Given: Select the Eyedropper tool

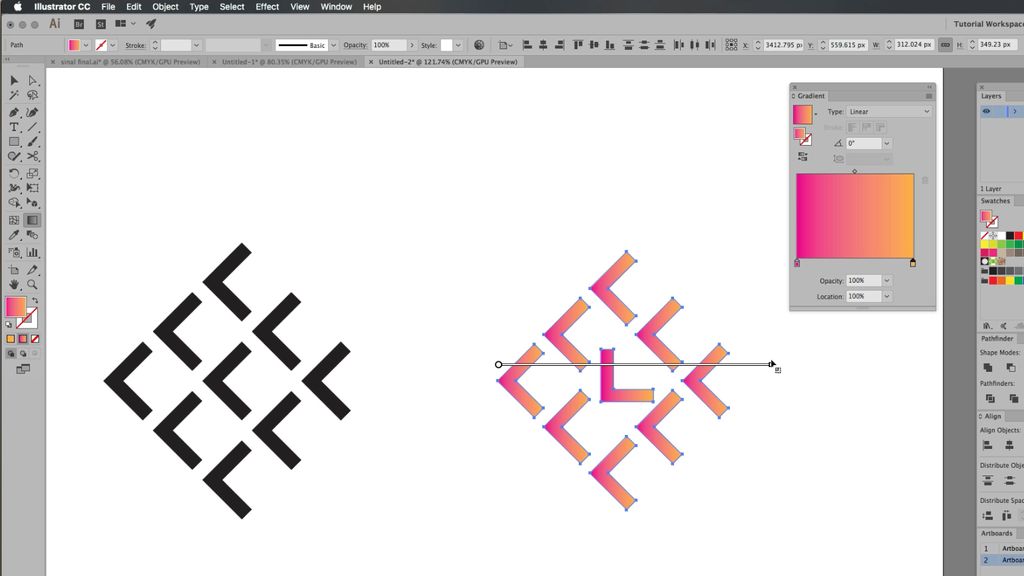Looking at the screenshot, I should [x=13, y=234].
